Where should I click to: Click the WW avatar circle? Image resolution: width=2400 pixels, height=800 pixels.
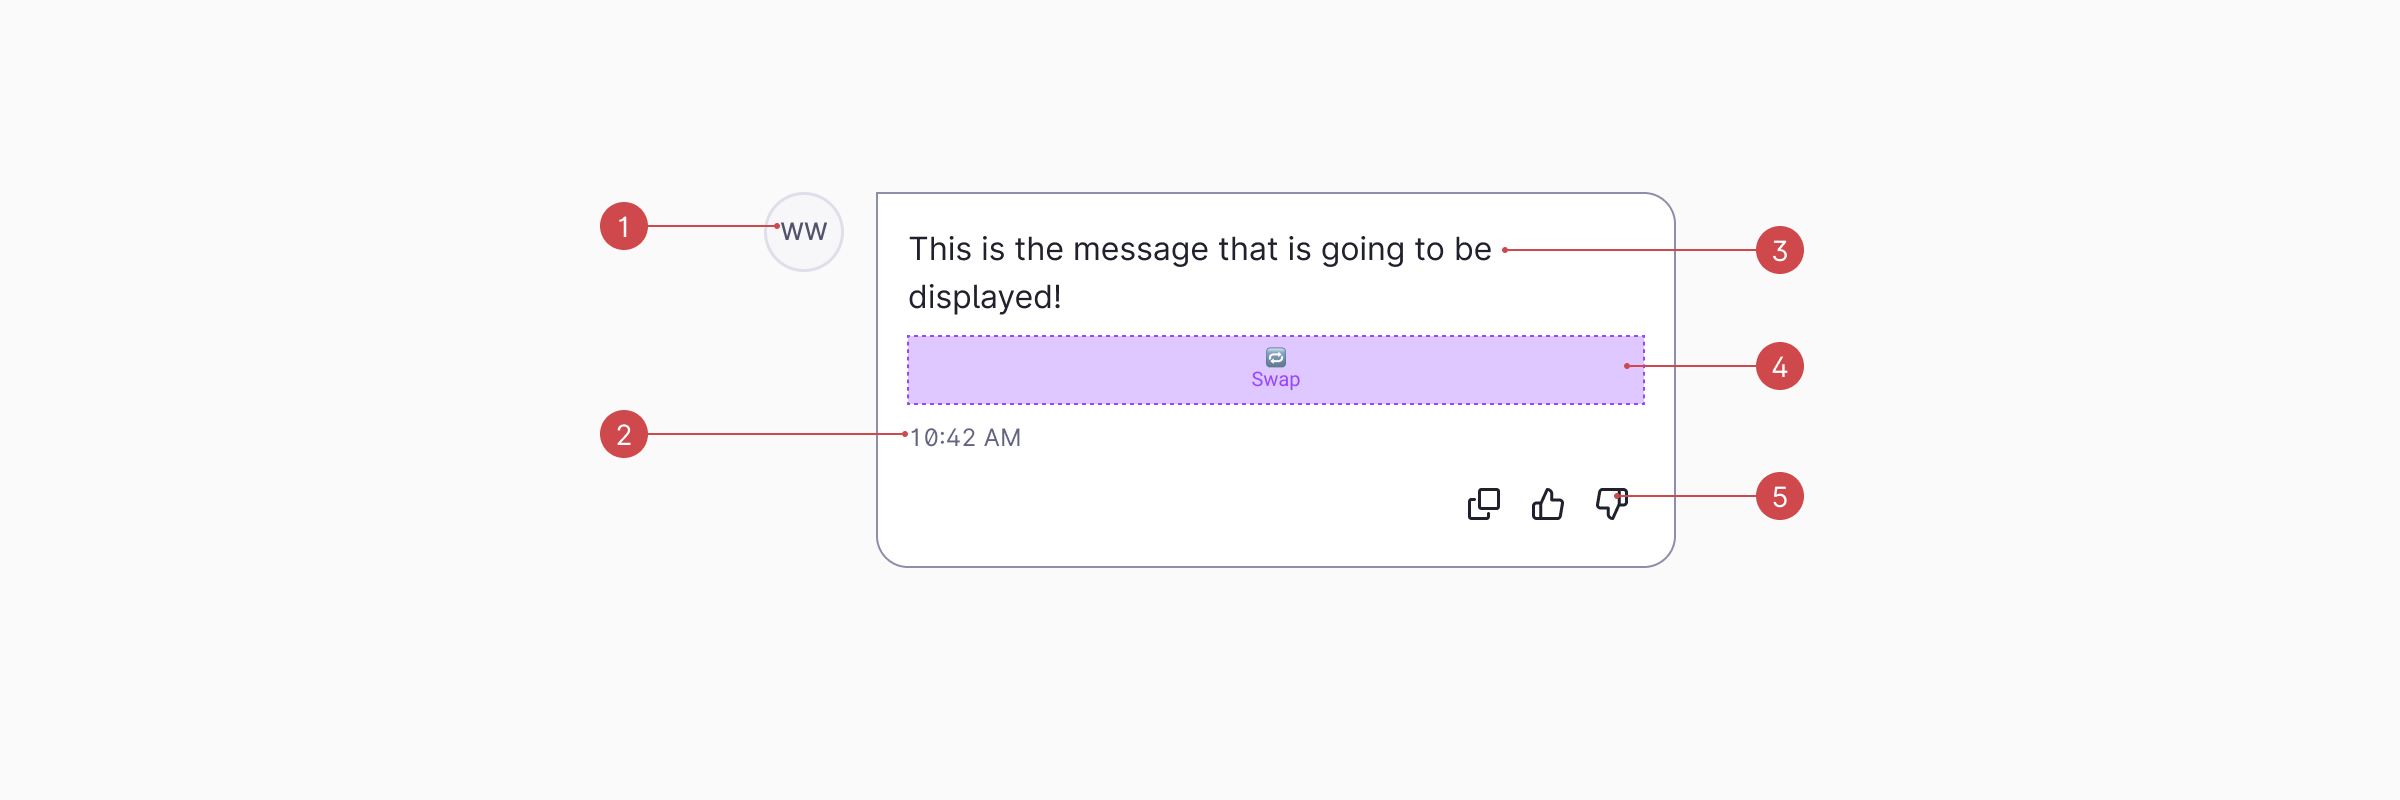tap(803, 231)
